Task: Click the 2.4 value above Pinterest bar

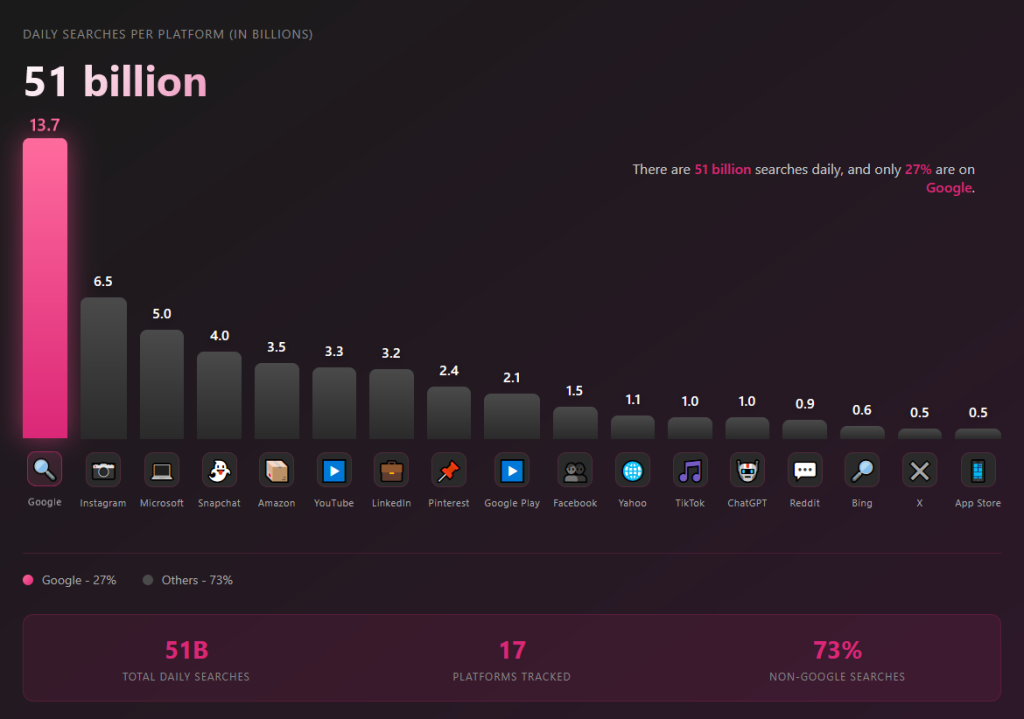Action: click(449, 371)
